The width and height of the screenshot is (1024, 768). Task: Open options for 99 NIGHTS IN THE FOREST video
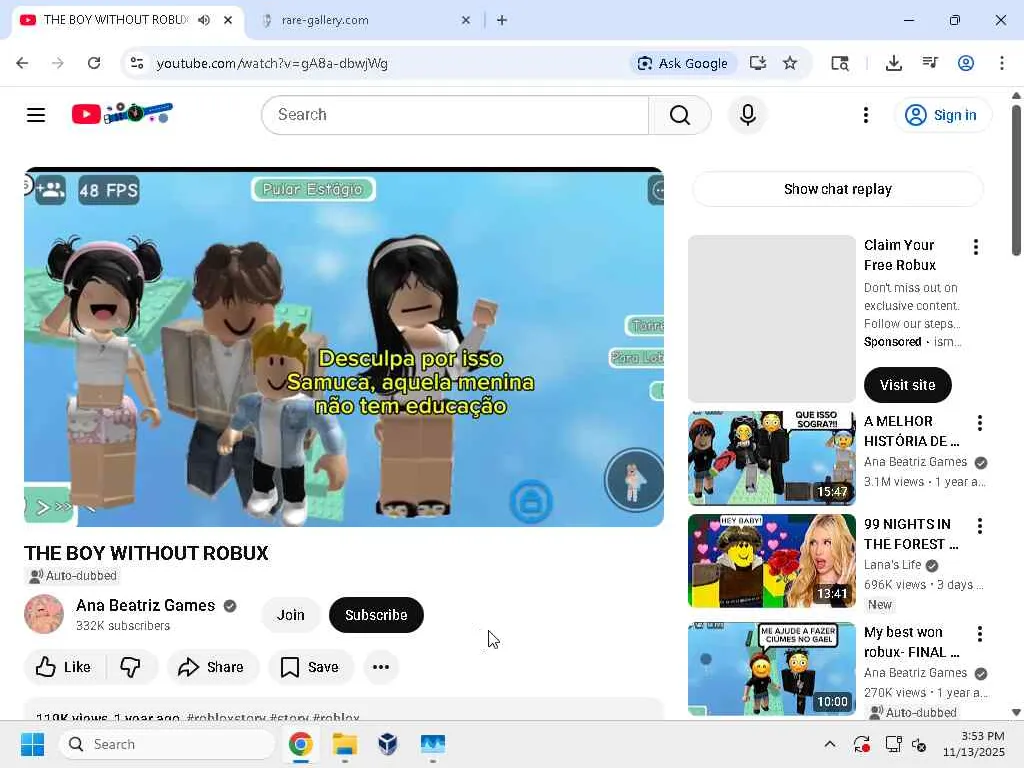(x=980, y=526)
